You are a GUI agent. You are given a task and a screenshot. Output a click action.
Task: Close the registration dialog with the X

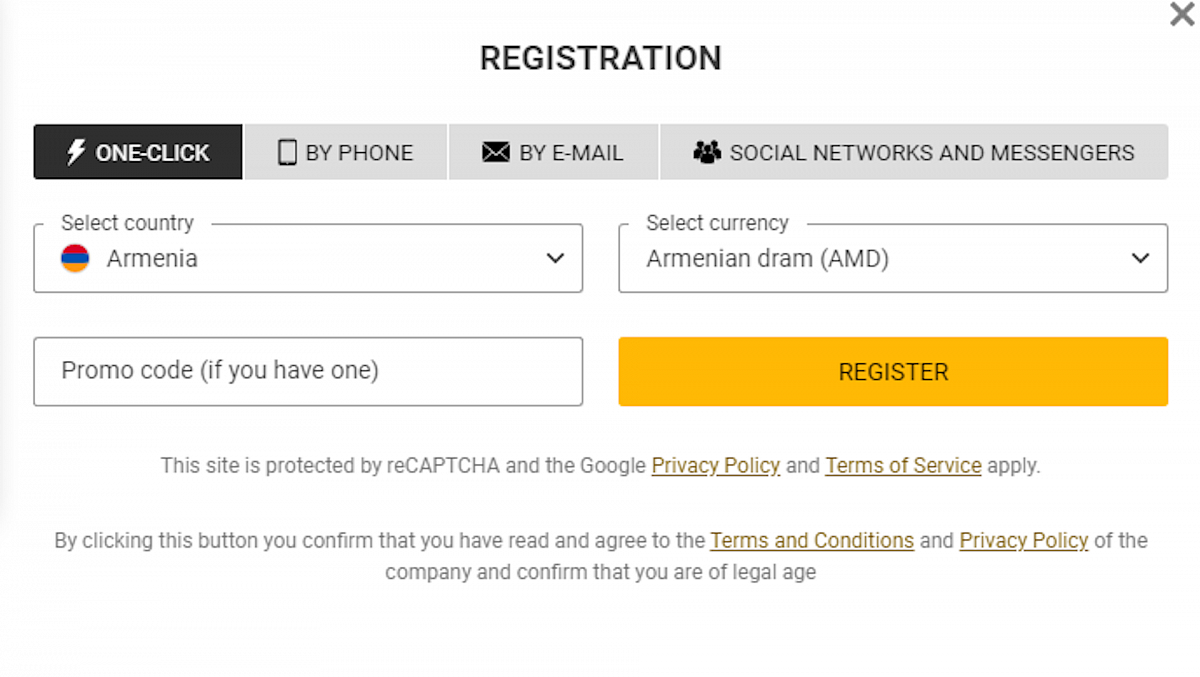1181,15
